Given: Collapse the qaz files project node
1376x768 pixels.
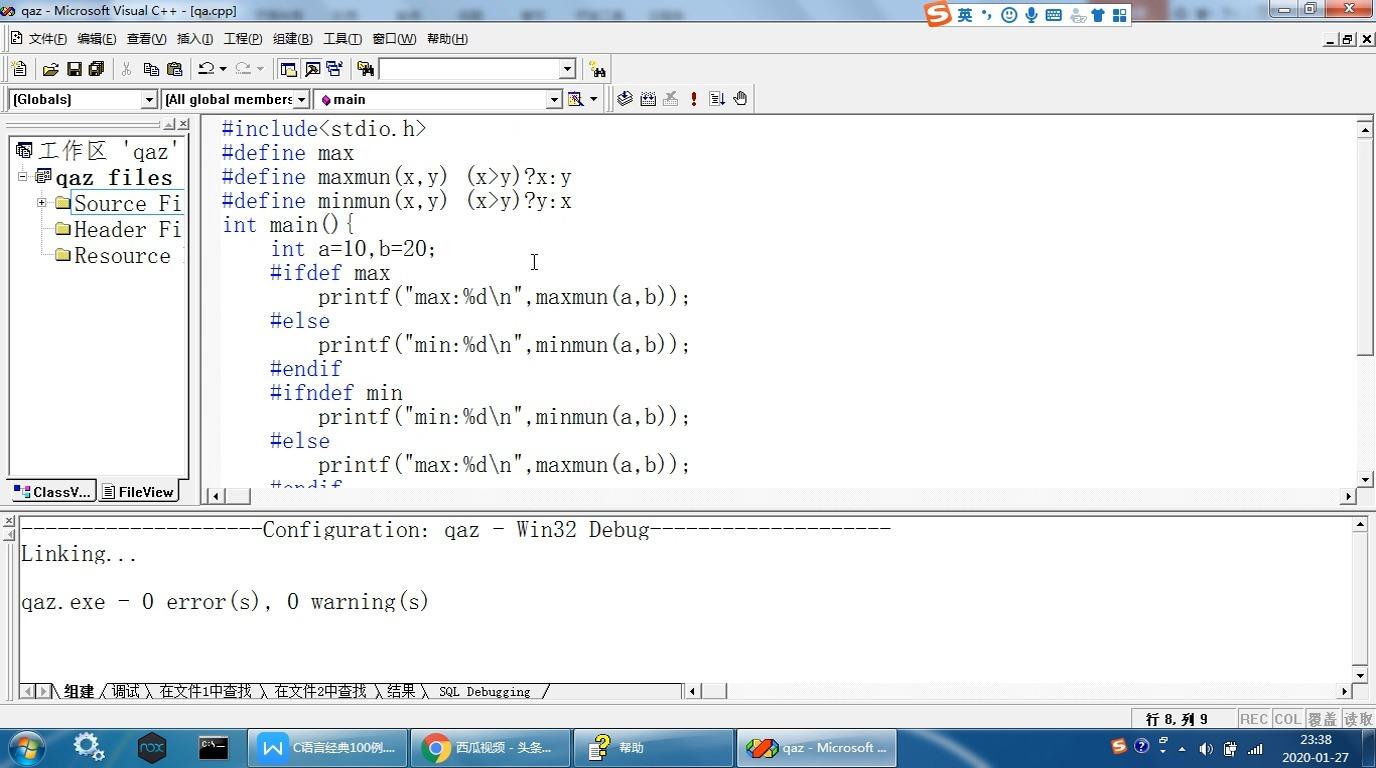Looking at the screenshot, I should coord(22,177).
